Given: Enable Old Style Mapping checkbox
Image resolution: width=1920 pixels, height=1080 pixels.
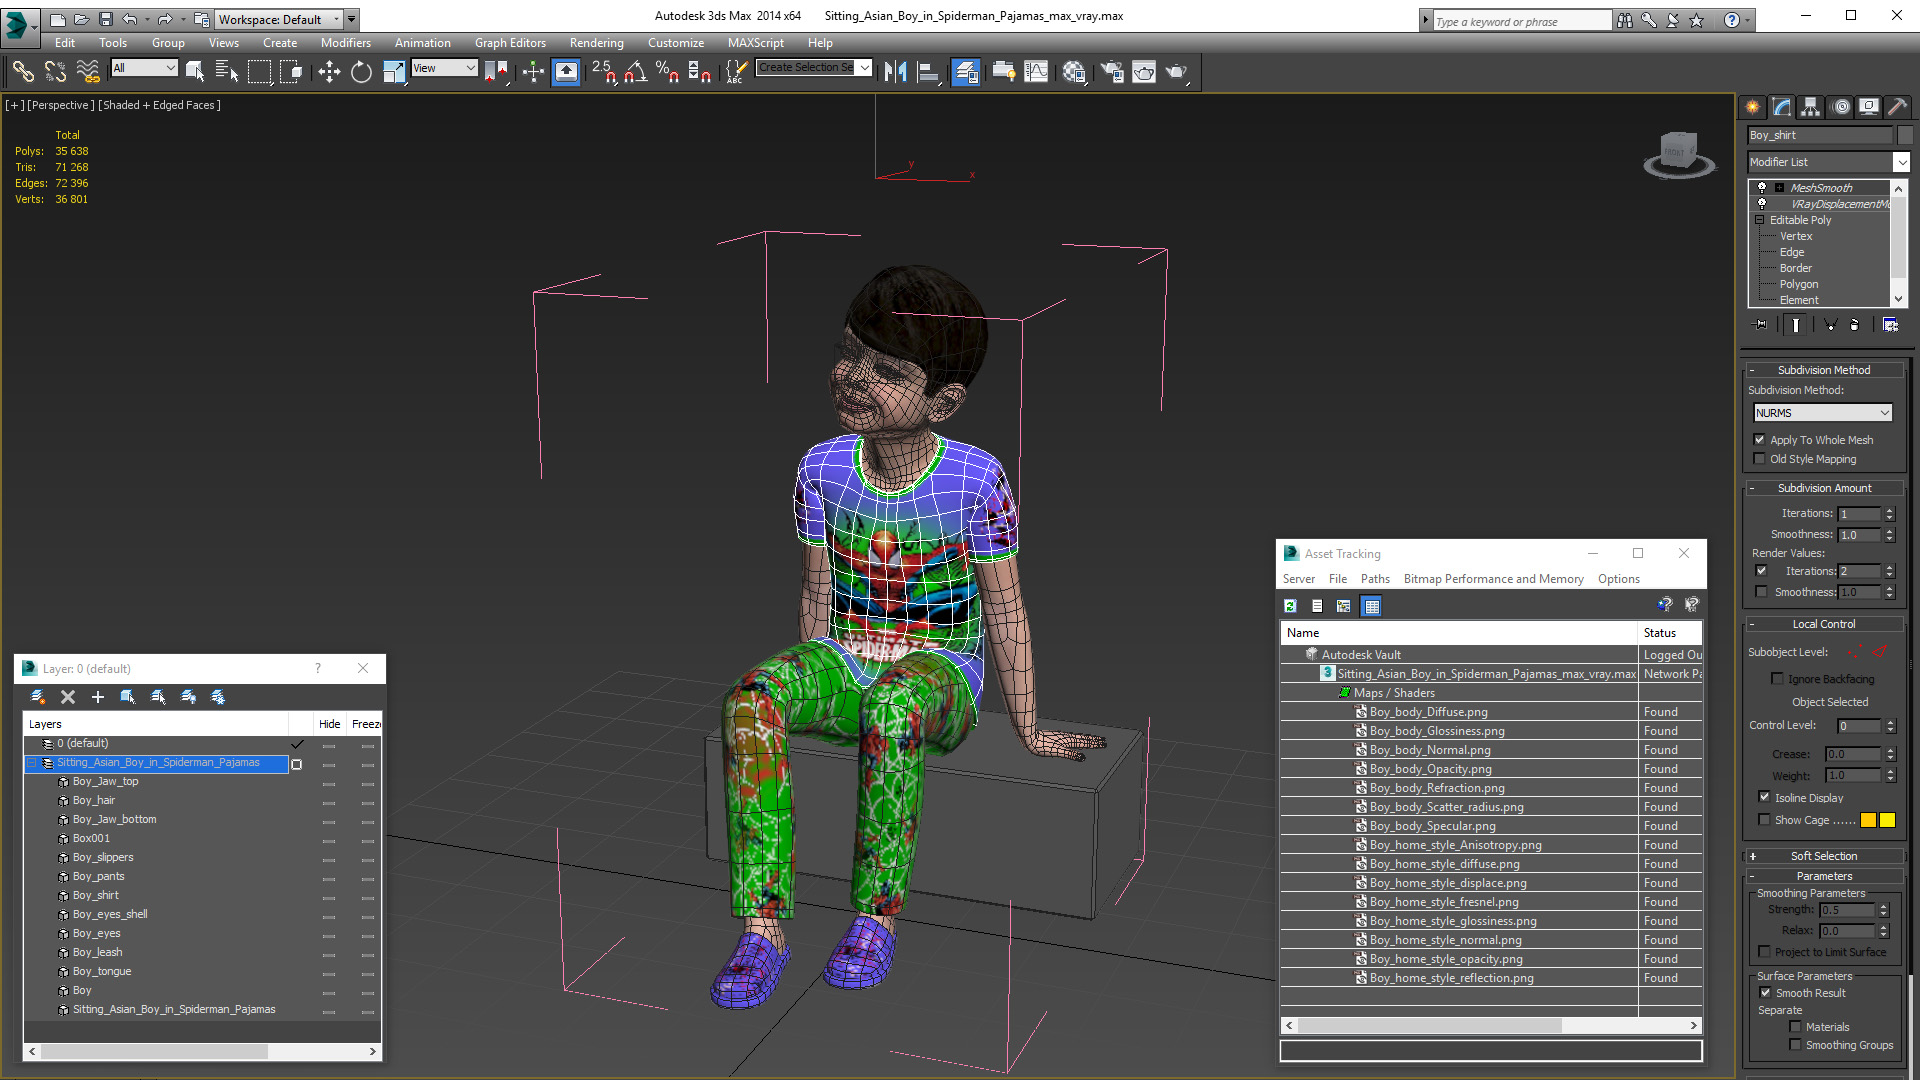Looking at the screenshot, I should pyautogui.click(x=1760, y=459).
